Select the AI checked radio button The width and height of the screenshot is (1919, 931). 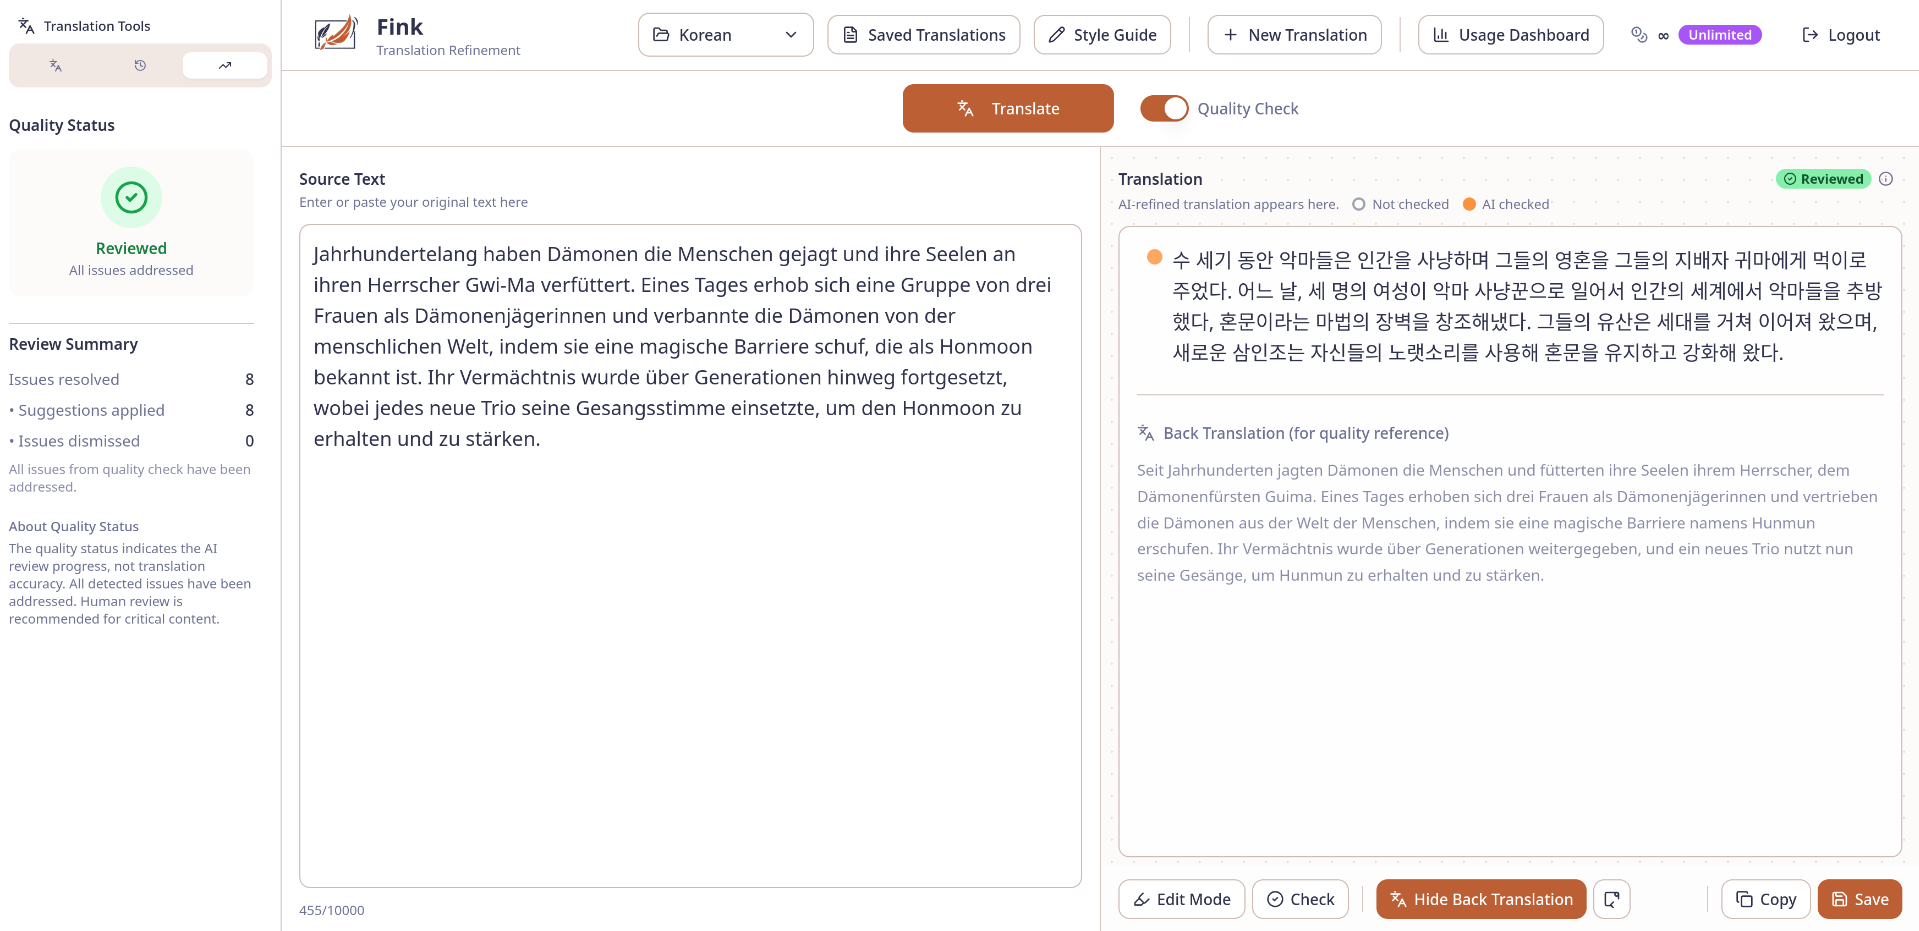pos(1469,204)
